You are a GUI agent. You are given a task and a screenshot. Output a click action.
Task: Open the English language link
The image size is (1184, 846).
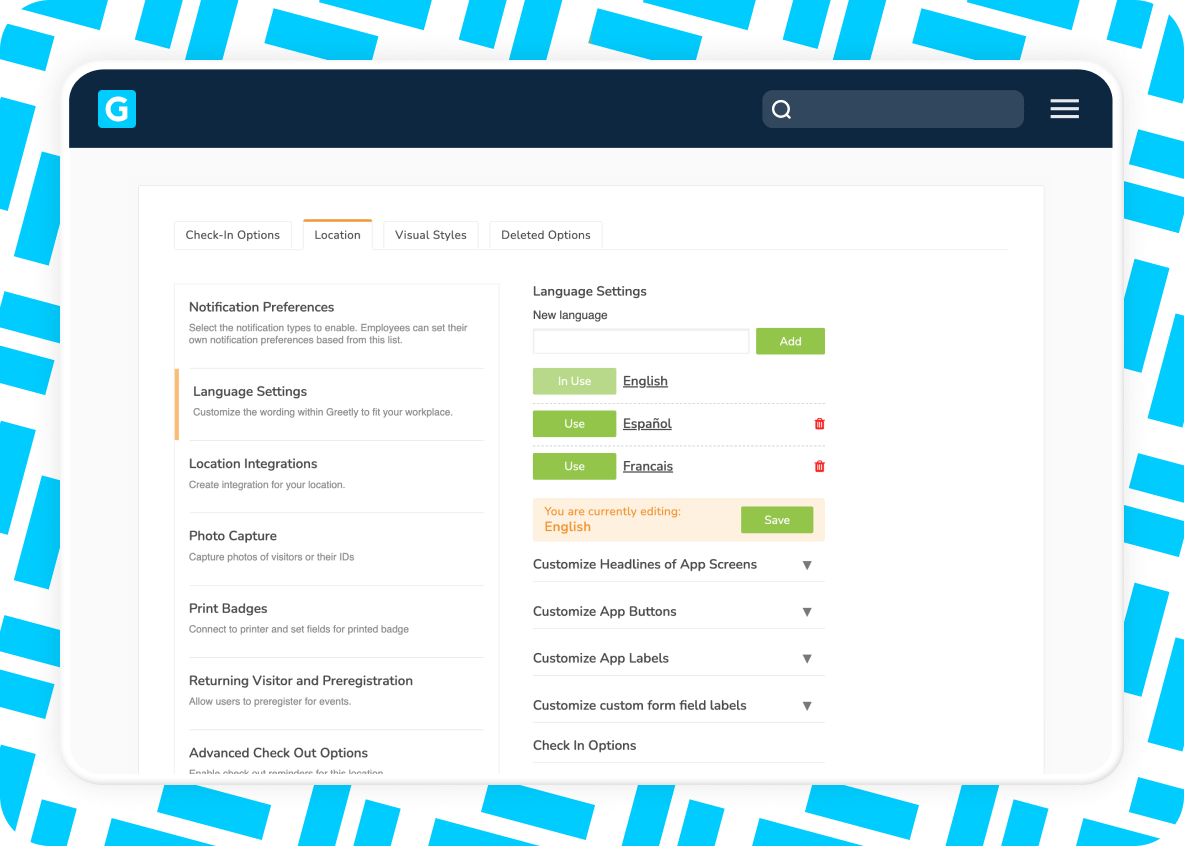(645, 381)
